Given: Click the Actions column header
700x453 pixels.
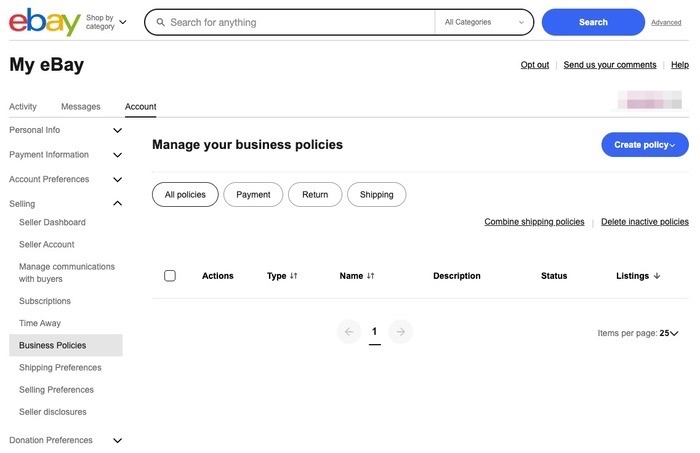Looking at the screenshot, I should pyautogui.click(x=218, y=276).
